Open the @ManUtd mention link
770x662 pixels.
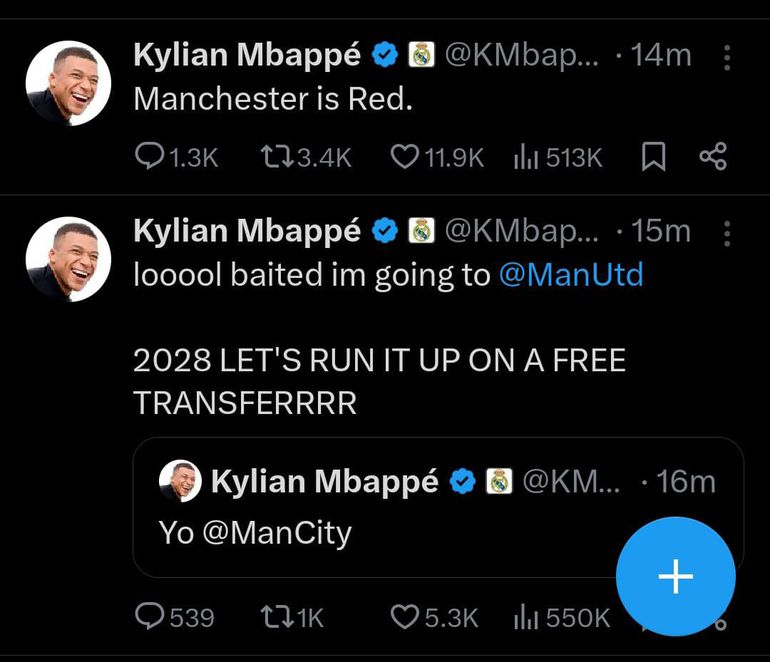(570, 275)
